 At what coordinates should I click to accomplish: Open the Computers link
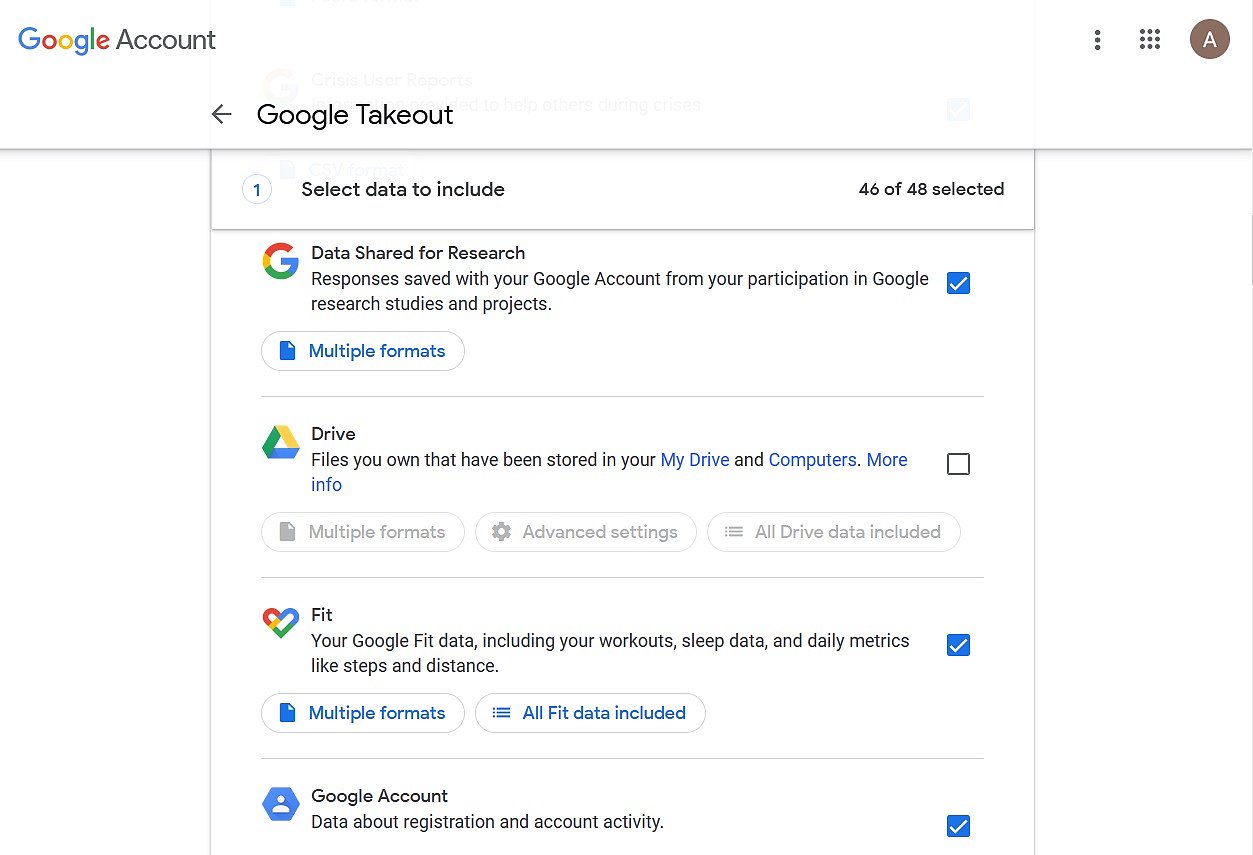(x=812, y=460)
